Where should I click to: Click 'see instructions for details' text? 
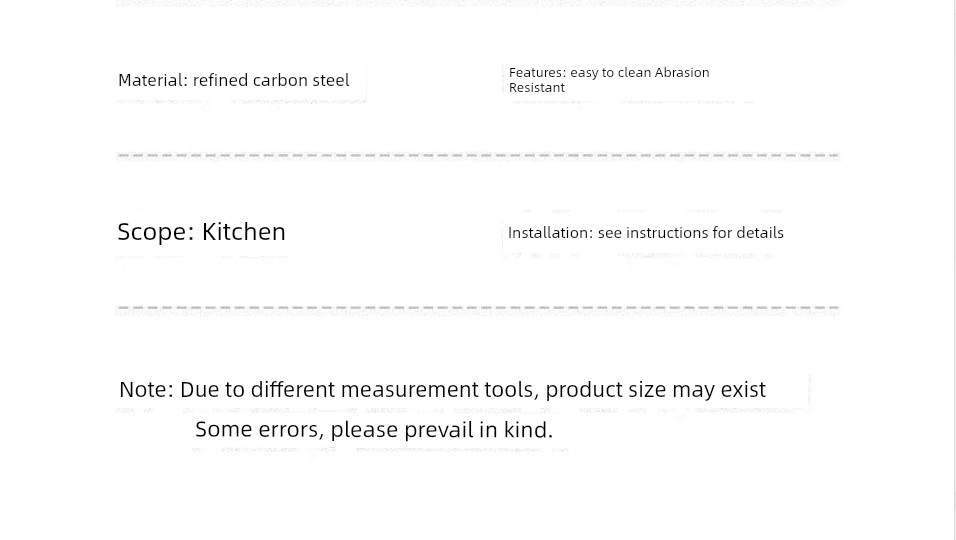691,233
